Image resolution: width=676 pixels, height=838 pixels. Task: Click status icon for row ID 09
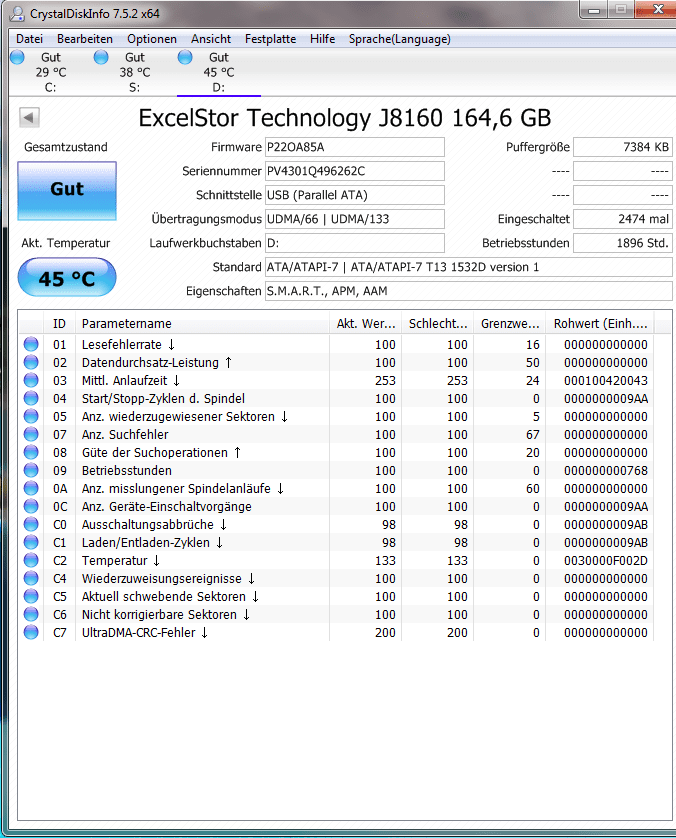(31, 470)
